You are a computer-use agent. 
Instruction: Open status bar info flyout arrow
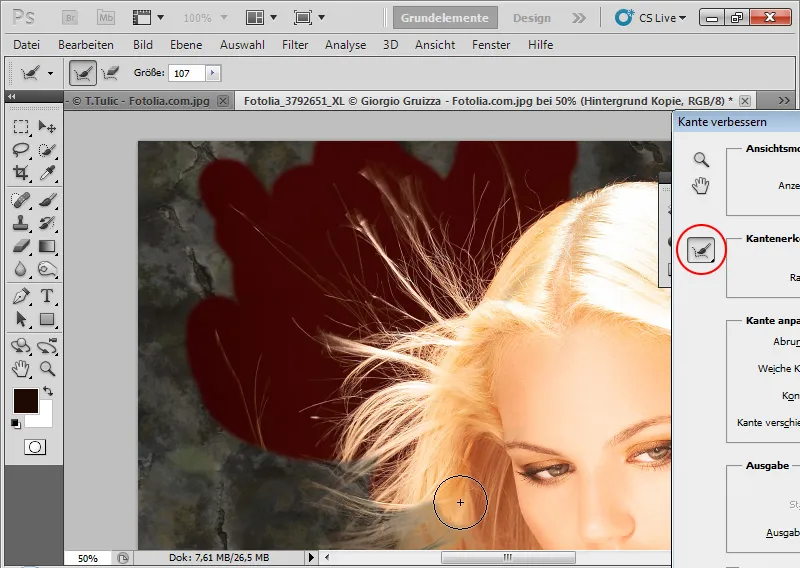(x=311, y=557)
